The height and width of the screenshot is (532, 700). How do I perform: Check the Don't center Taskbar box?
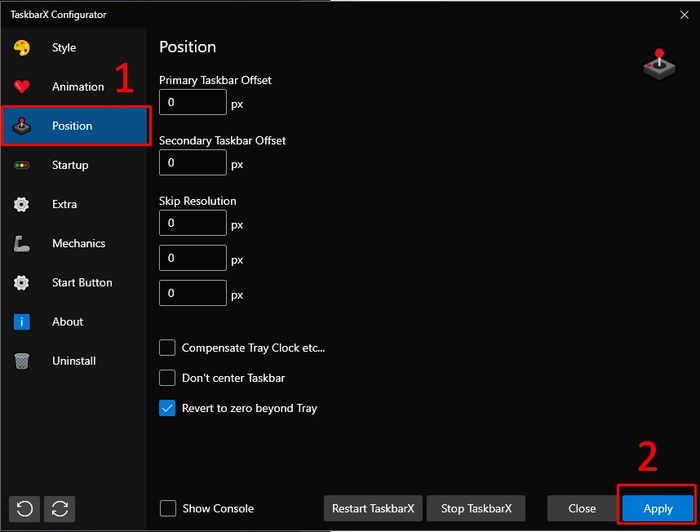(x=167, y=378)
